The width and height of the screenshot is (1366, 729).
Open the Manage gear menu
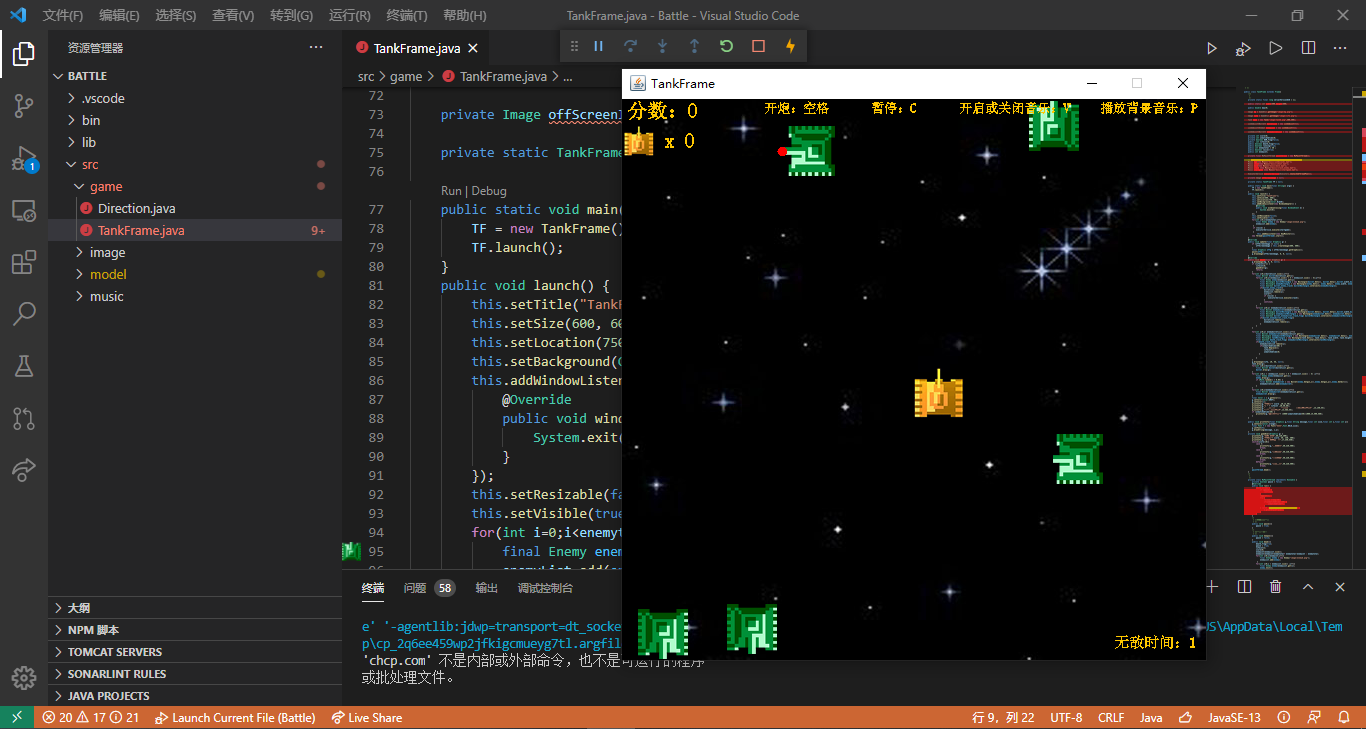tap(24, 677)
